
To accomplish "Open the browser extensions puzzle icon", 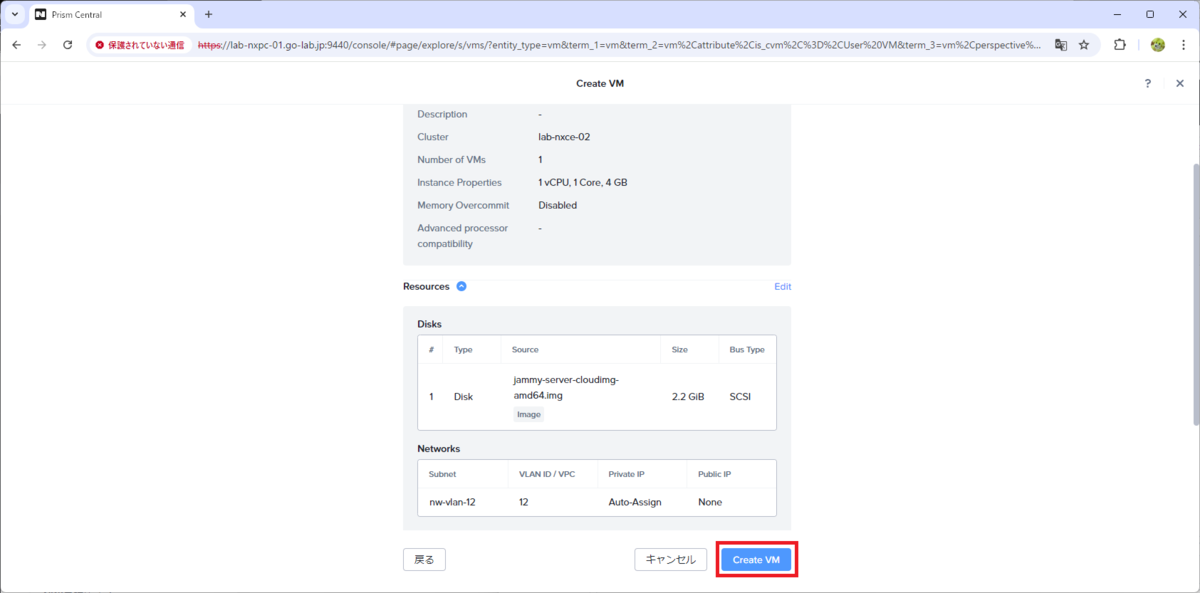I will tap(1120, 45).
